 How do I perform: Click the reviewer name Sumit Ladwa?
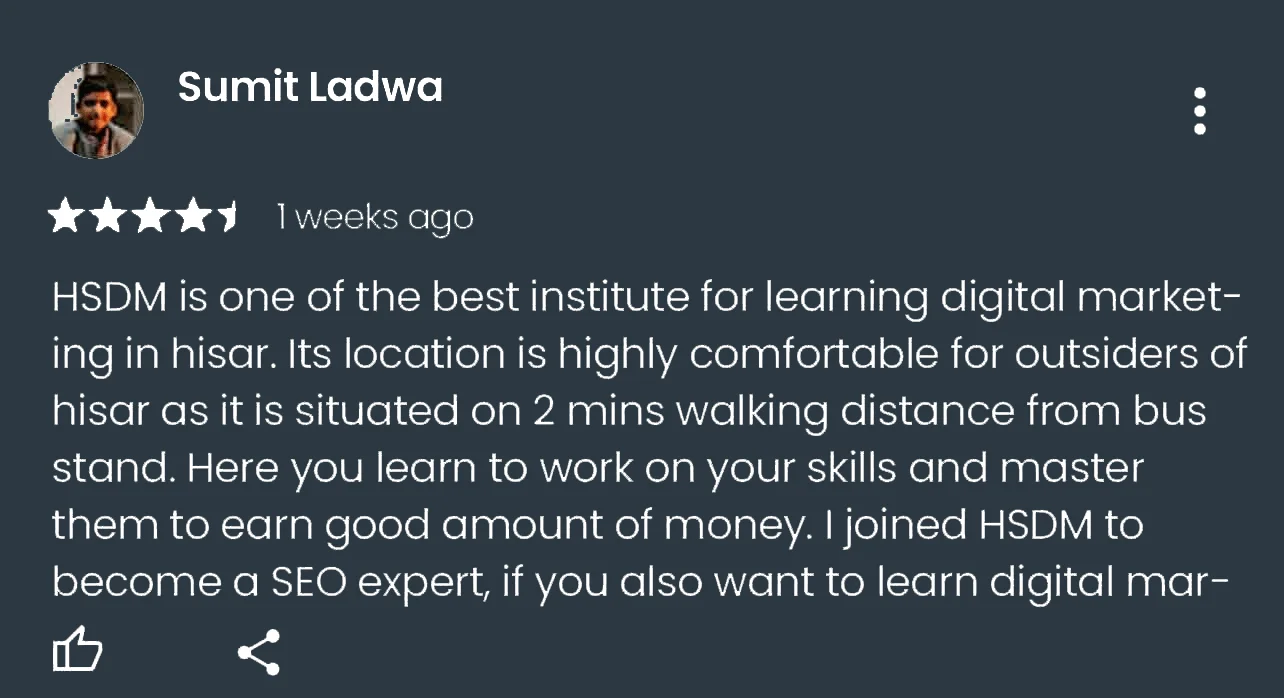310,88
